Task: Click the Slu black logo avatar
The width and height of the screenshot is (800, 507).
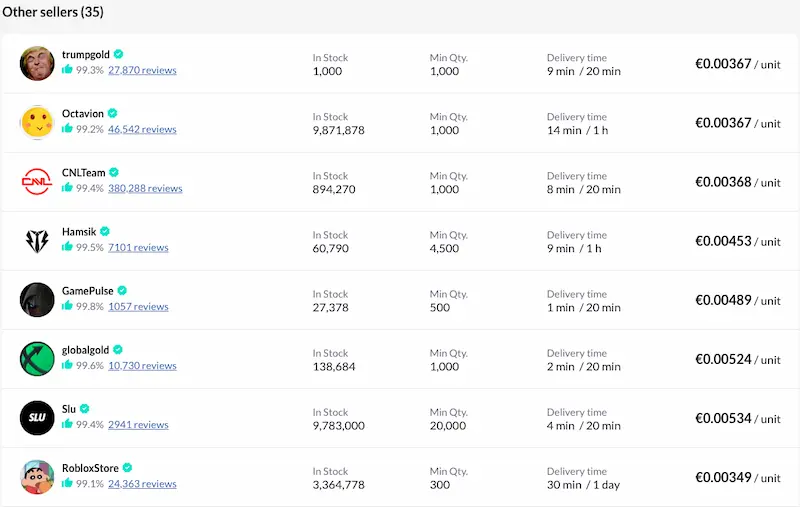Action: (x=37, y=417)
